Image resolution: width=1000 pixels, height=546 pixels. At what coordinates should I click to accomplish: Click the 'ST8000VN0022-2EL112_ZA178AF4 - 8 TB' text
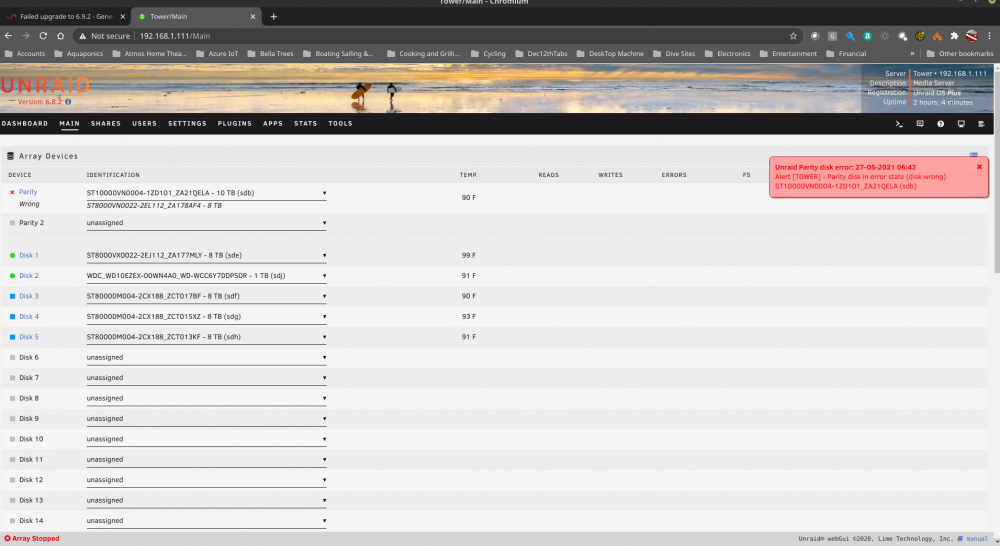coord(154,206)
